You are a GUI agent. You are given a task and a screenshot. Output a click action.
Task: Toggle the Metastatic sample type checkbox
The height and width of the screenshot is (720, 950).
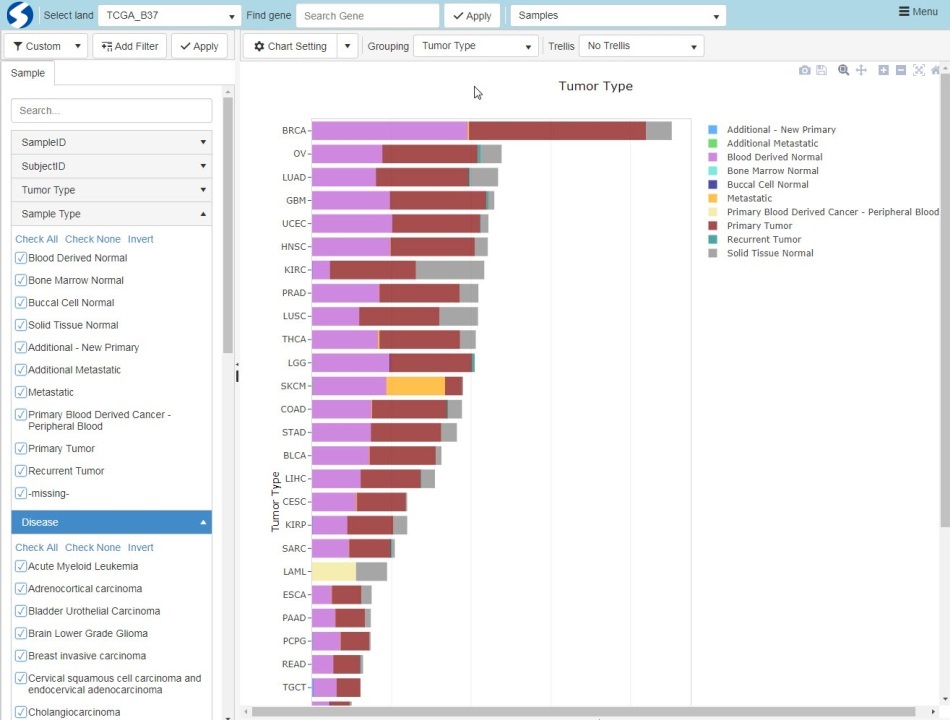click(x=21, y=392)
